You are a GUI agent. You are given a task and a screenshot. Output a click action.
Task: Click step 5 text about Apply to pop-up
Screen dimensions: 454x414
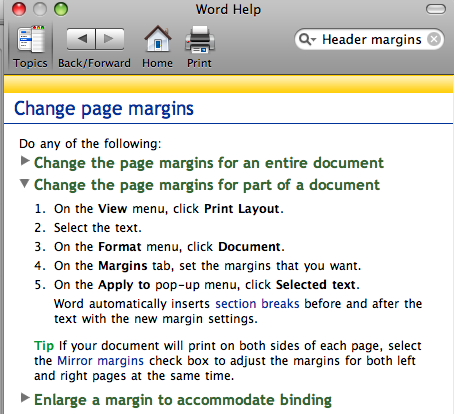pyautogui.click(x=207, y=285)
